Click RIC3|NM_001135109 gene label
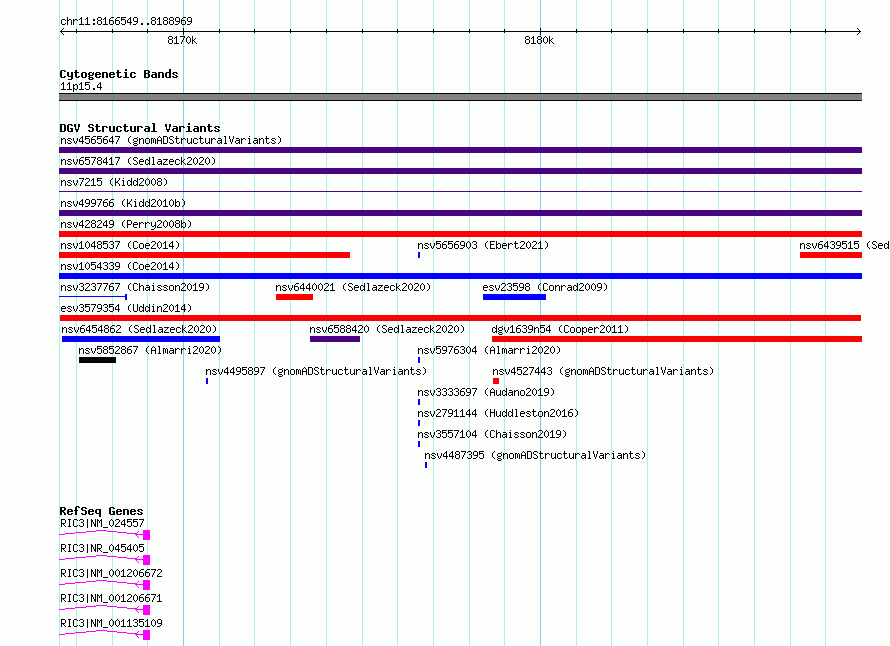Screen dimensions: 890x646 (x=111, y=623)
